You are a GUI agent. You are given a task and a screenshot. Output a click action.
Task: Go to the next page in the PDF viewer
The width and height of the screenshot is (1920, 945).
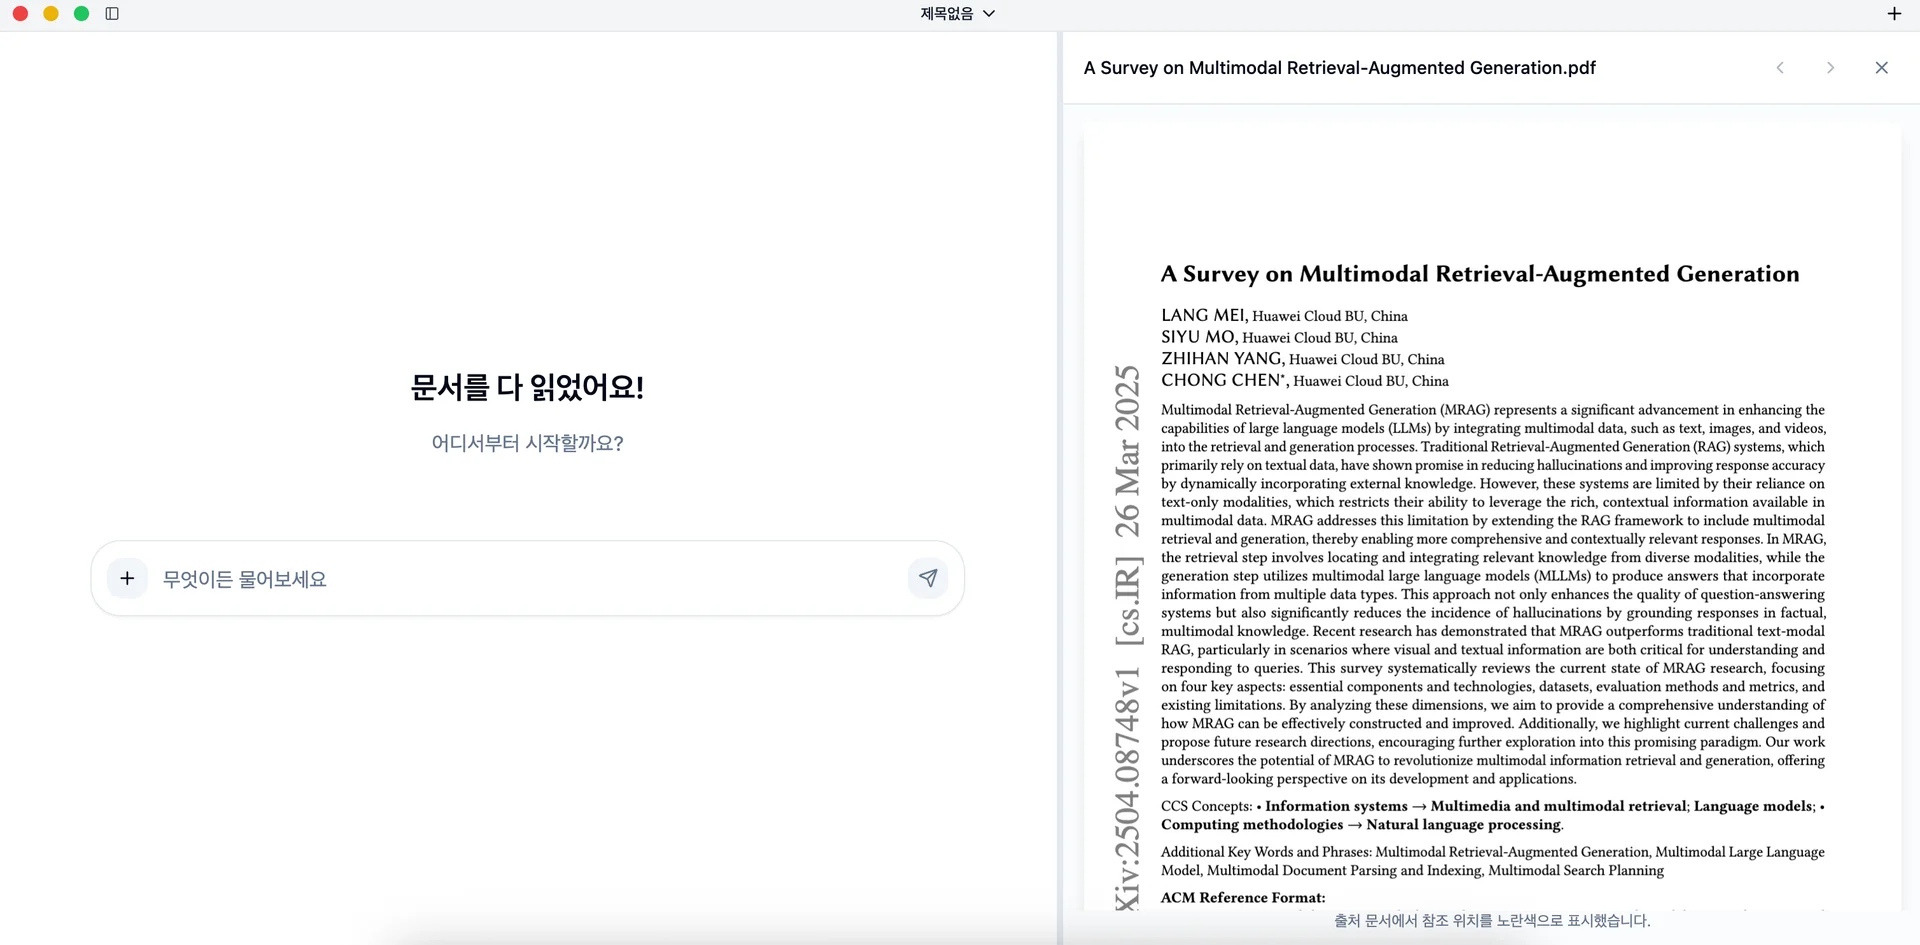click(1830, 68)
